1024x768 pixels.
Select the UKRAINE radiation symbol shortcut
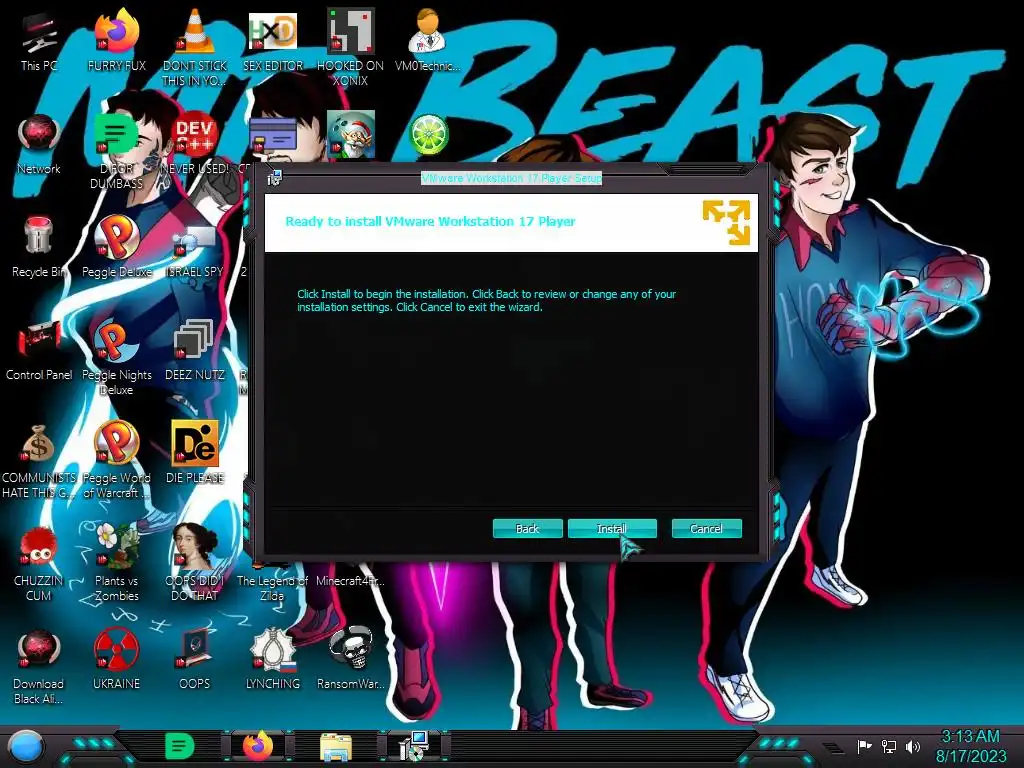point(116,658)
